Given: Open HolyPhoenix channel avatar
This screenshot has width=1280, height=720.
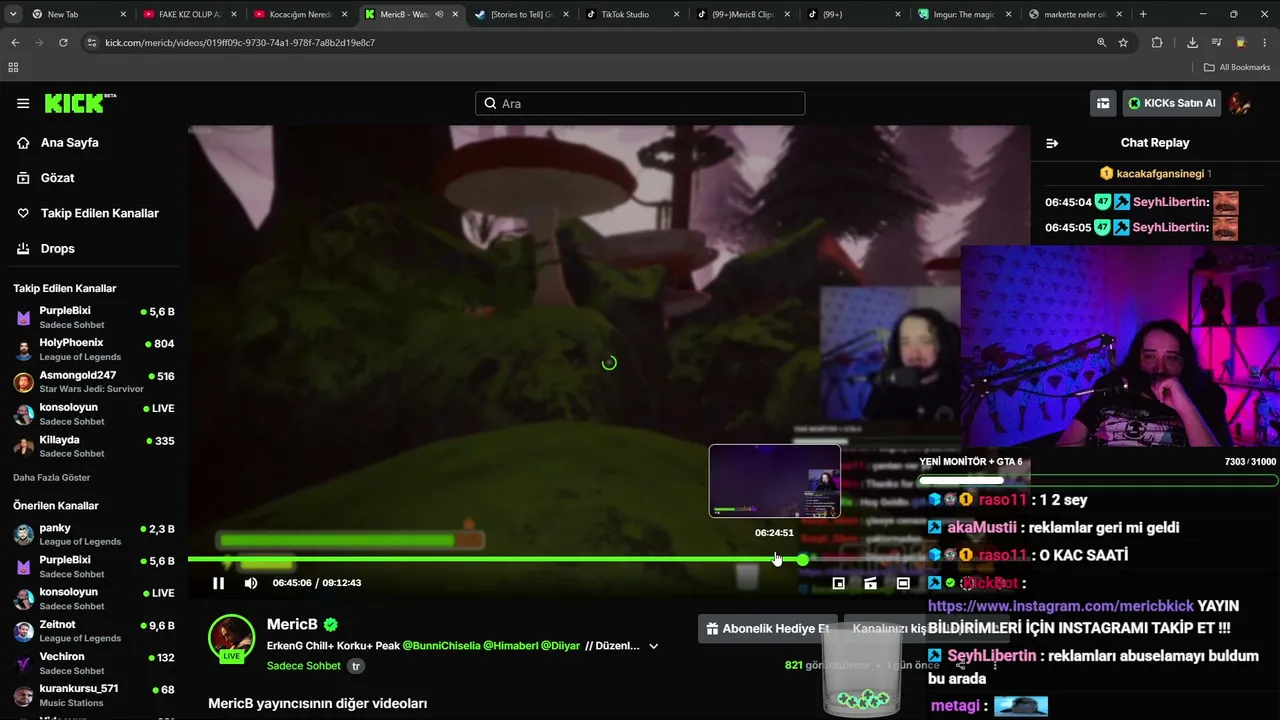Looking at the screenshot, I should (x=24, y=350).
